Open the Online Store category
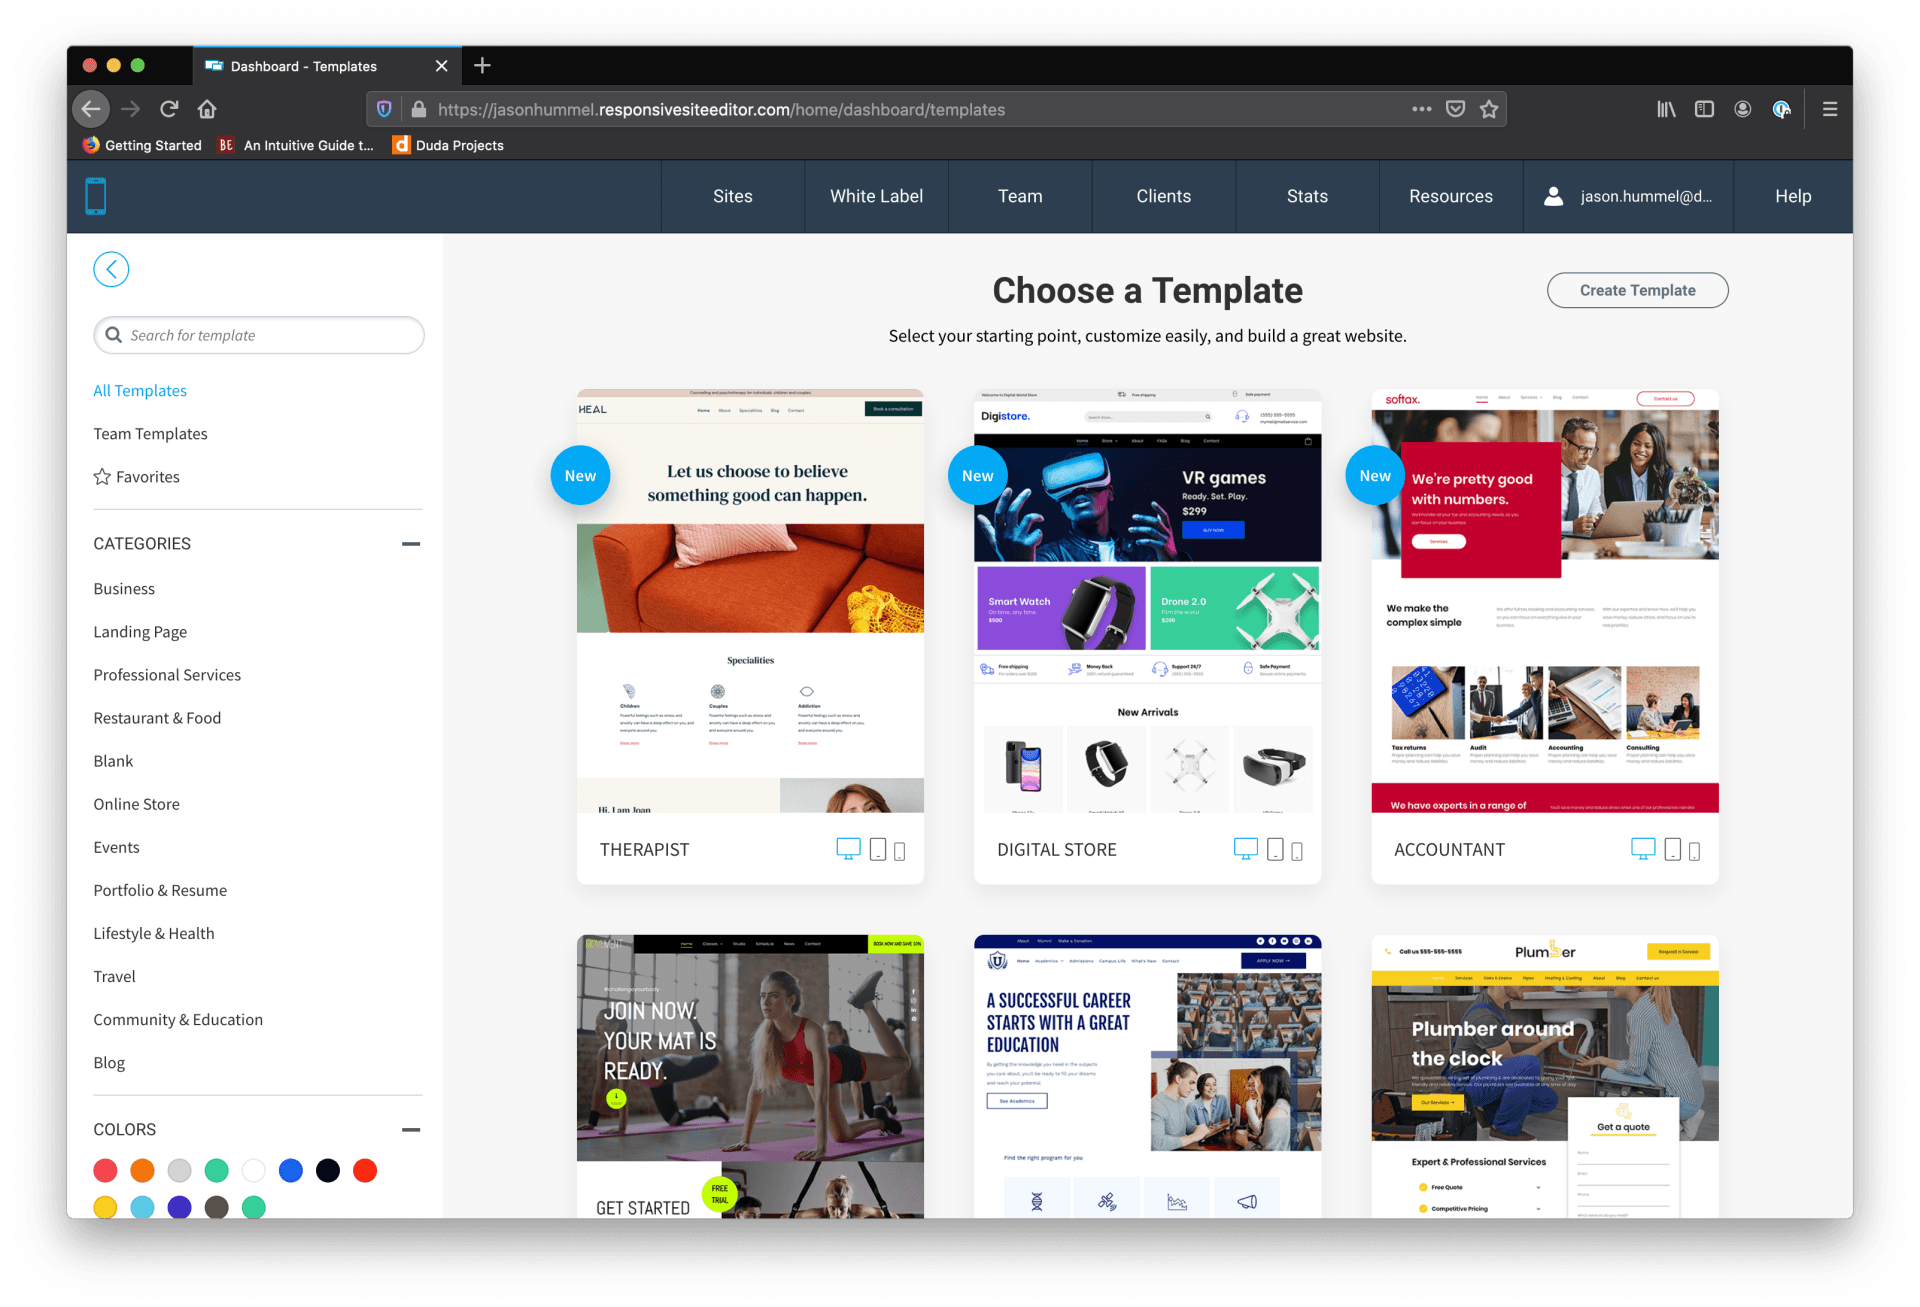 point(136,803)
